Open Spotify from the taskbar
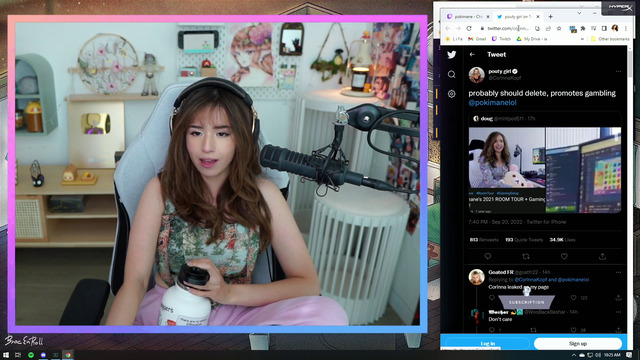The image size is (640, 360). (x=31, y=355)
